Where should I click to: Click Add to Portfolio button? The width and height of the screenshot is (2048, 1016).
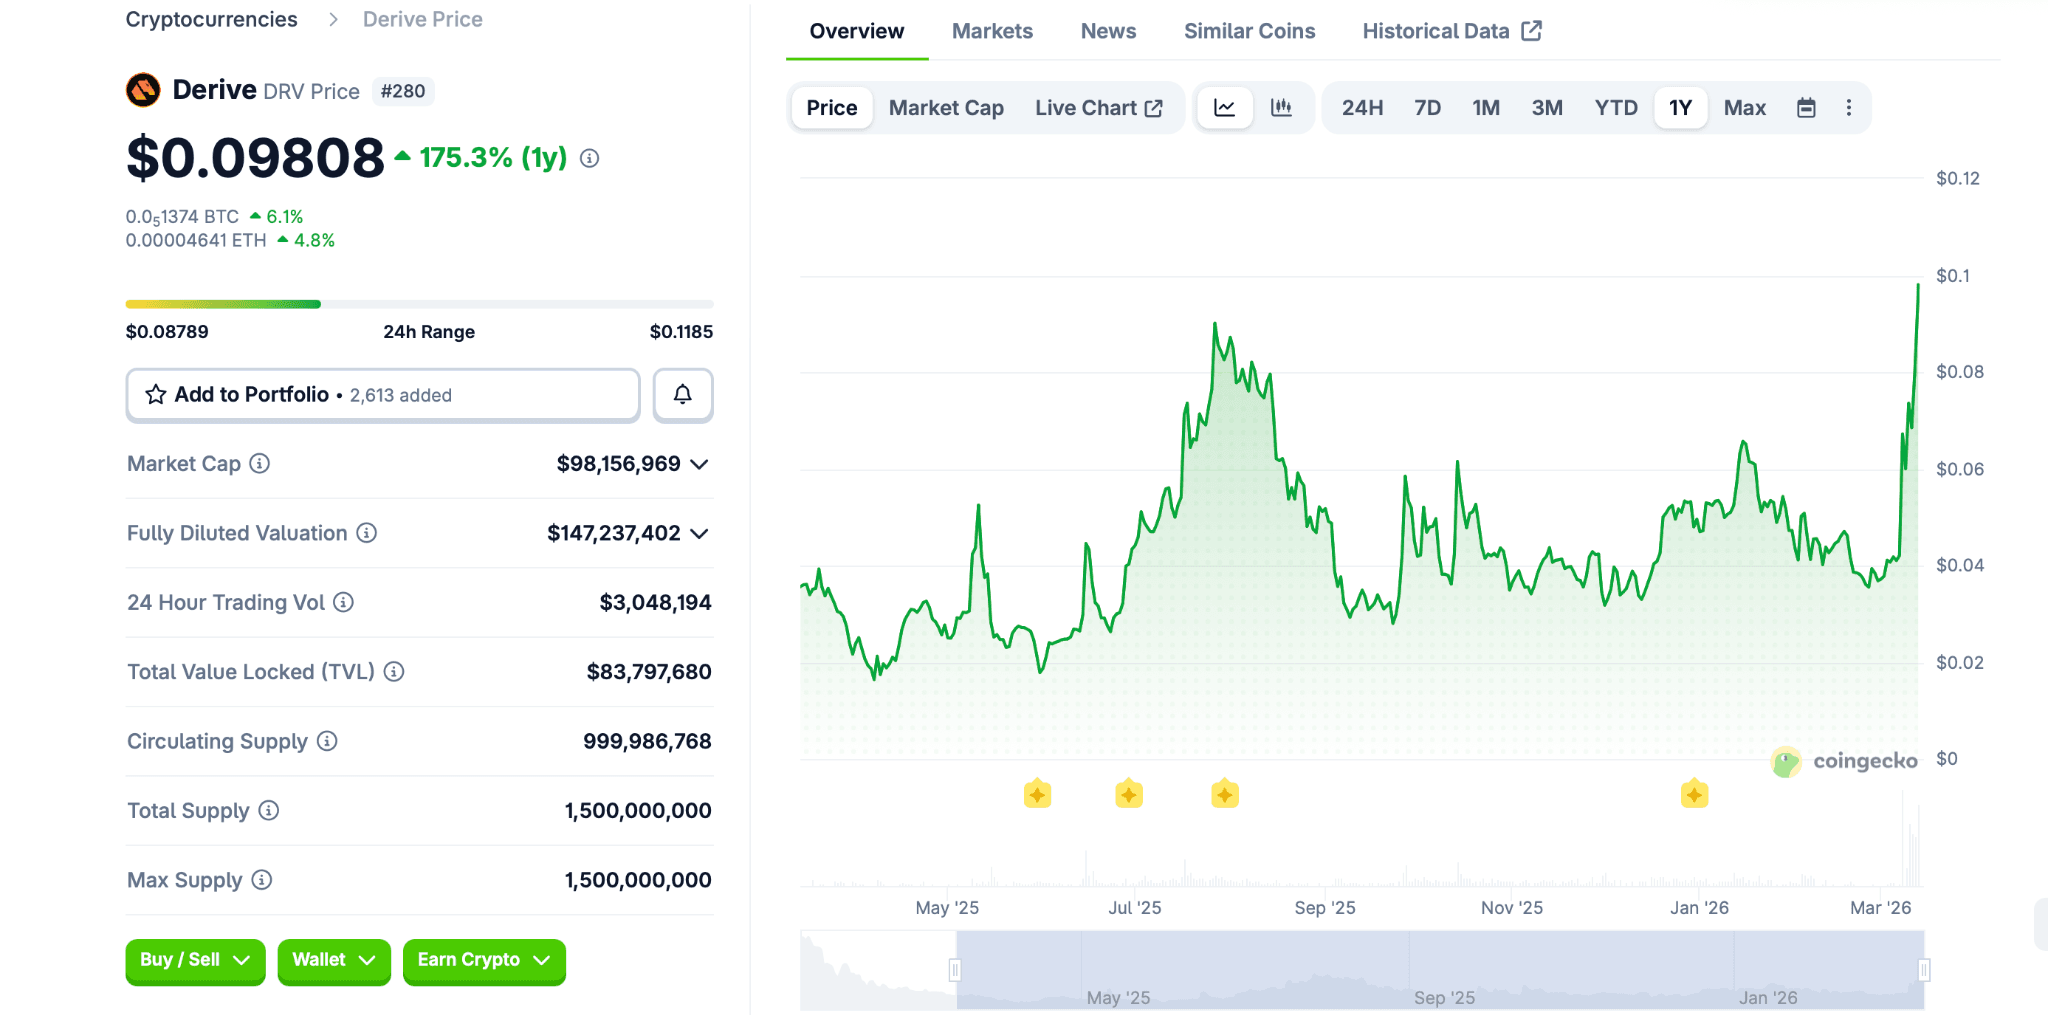pos(383,395)
